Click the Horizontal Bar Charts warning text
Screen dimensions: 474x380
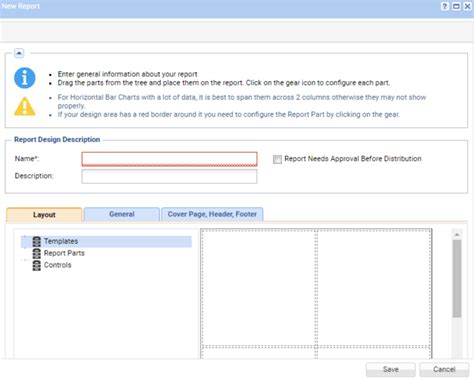click(x=242, y=101)
